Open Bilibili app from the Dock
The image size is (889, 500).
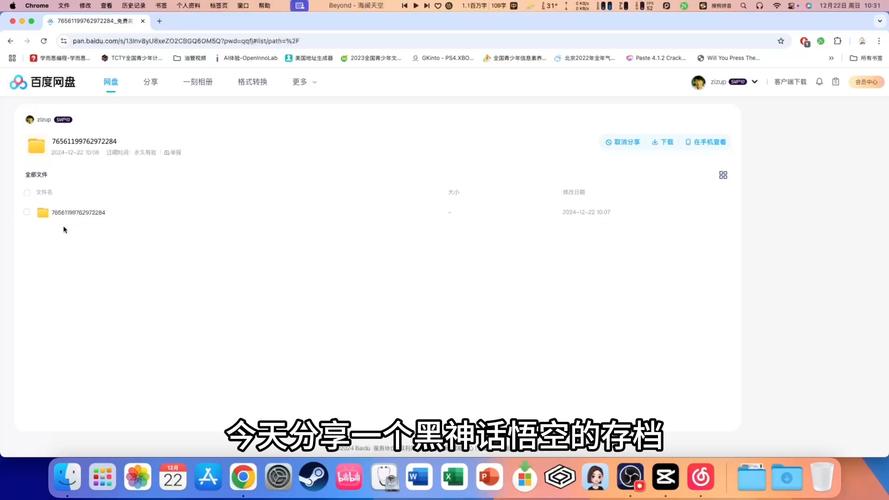click(x=349, y=477)
